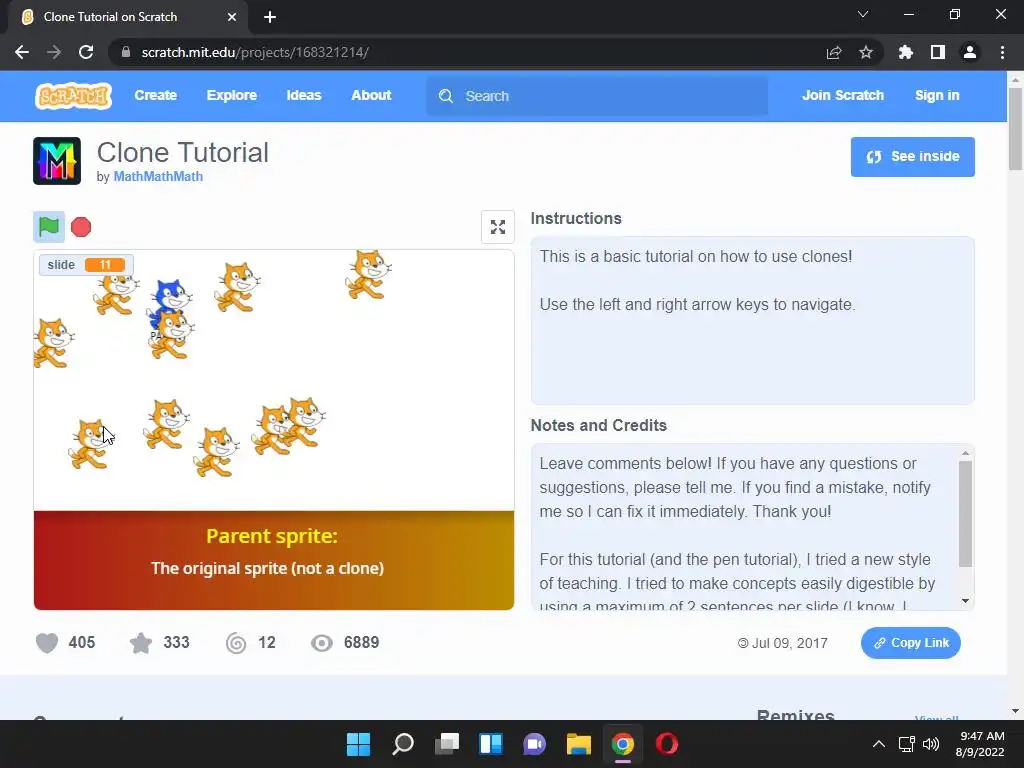
Task: Click the project date Jul 09, 2017
Action: (789, 643)
